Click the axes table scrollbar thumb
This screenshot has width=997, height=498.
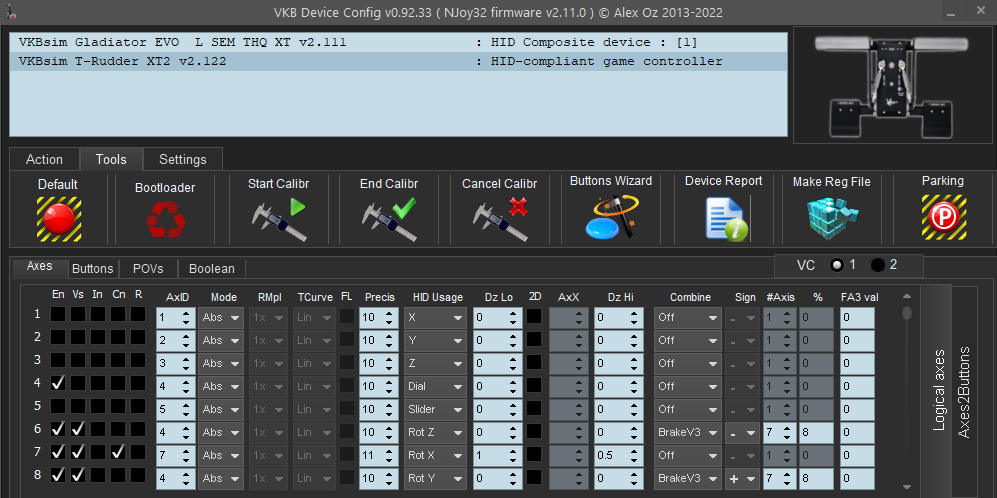(x=907, y=312)
